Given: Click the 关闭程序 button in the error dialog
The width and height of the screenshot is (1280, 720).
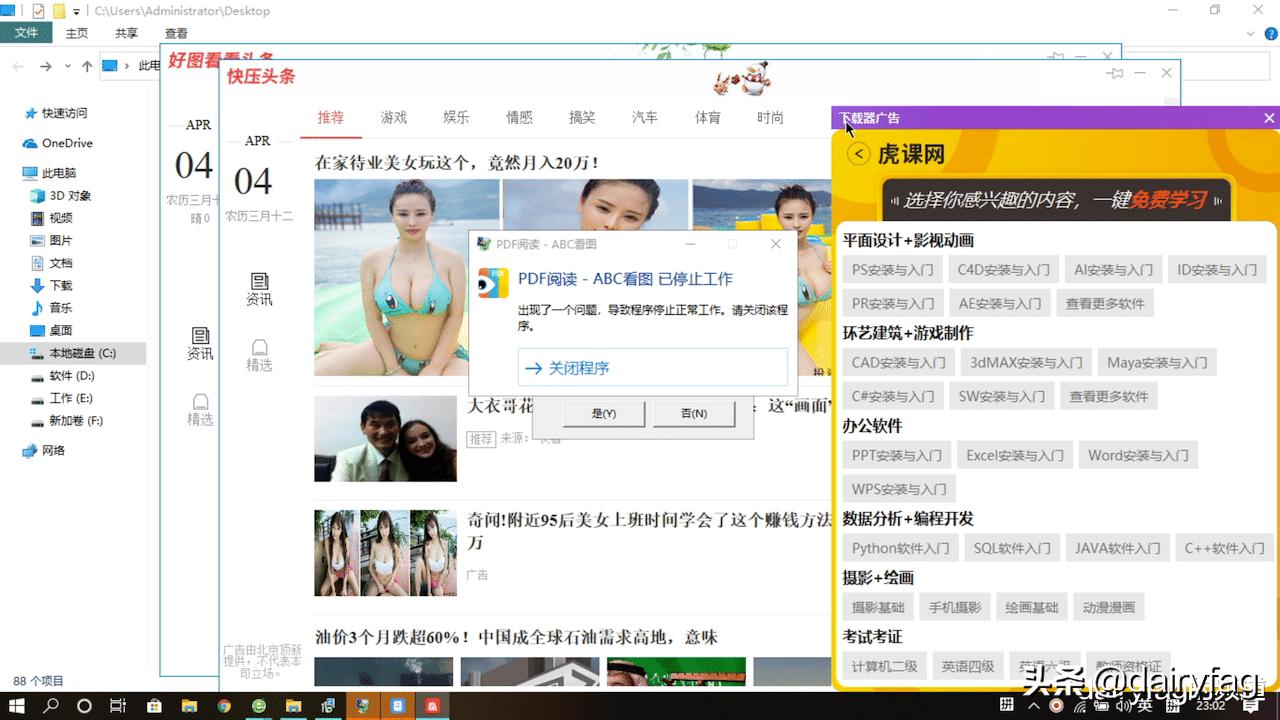Looking at the screenshot, I should coord(652,367).
